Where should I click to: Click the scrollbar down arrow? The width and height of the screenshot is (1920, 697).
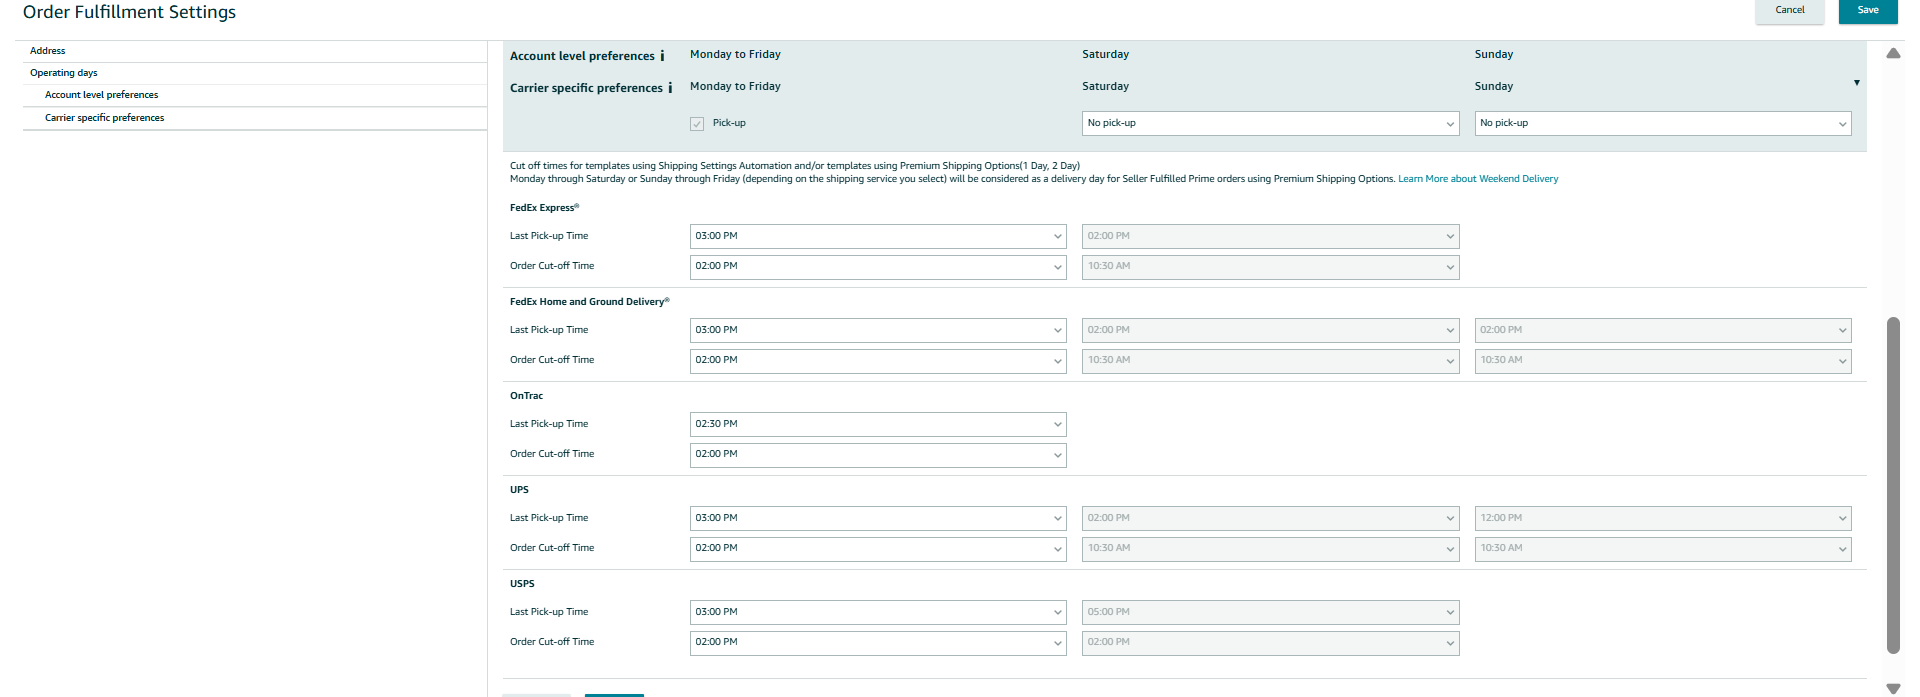(x=1893, y=688)
